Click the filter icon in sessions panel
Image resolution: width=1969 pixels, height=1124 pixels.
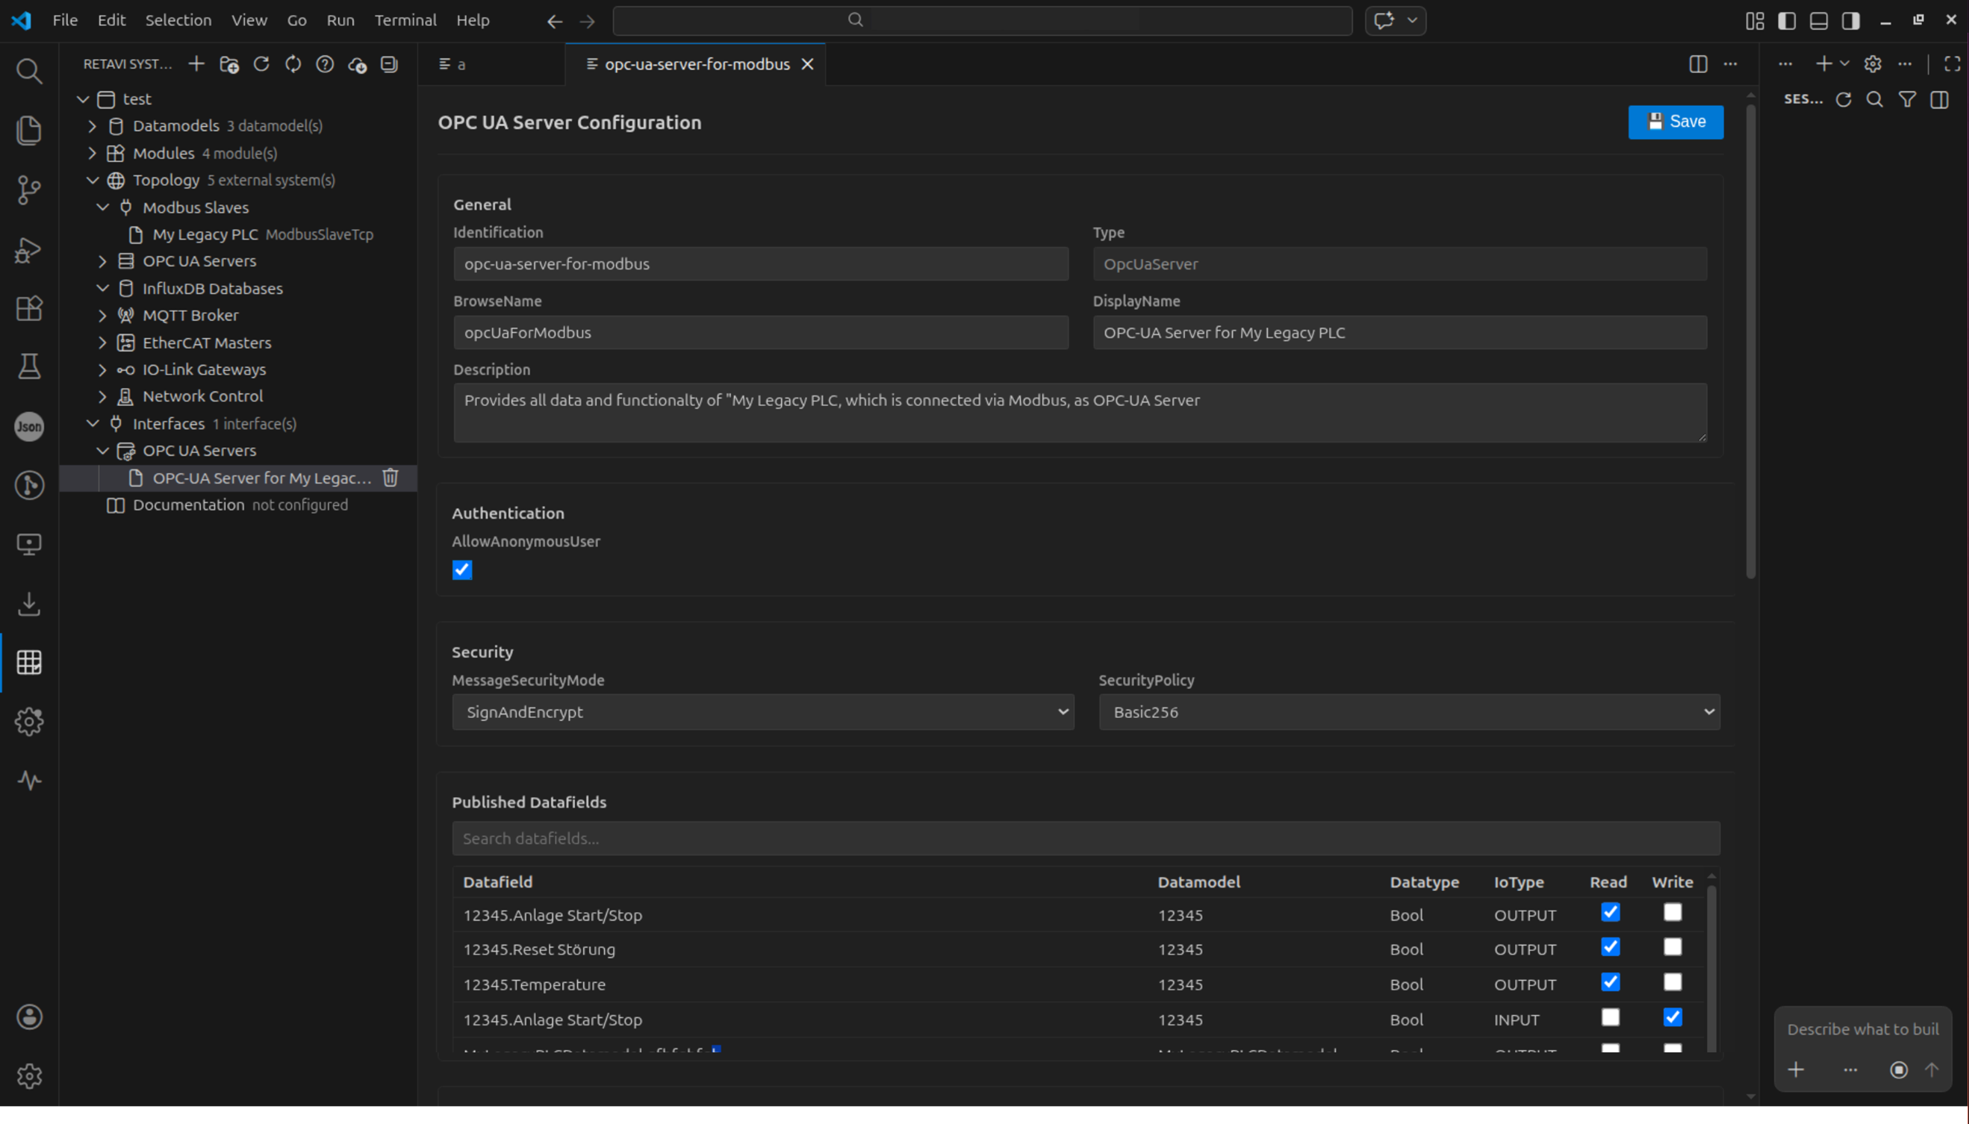tap(1907, 99)
